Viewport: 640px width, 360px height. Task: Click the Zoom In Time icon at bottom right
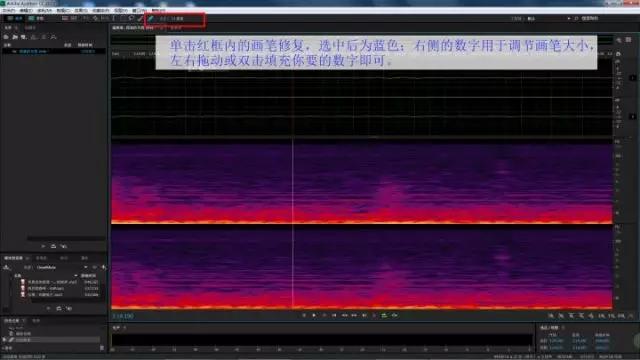pyautogui.click(x=571, y=316)
